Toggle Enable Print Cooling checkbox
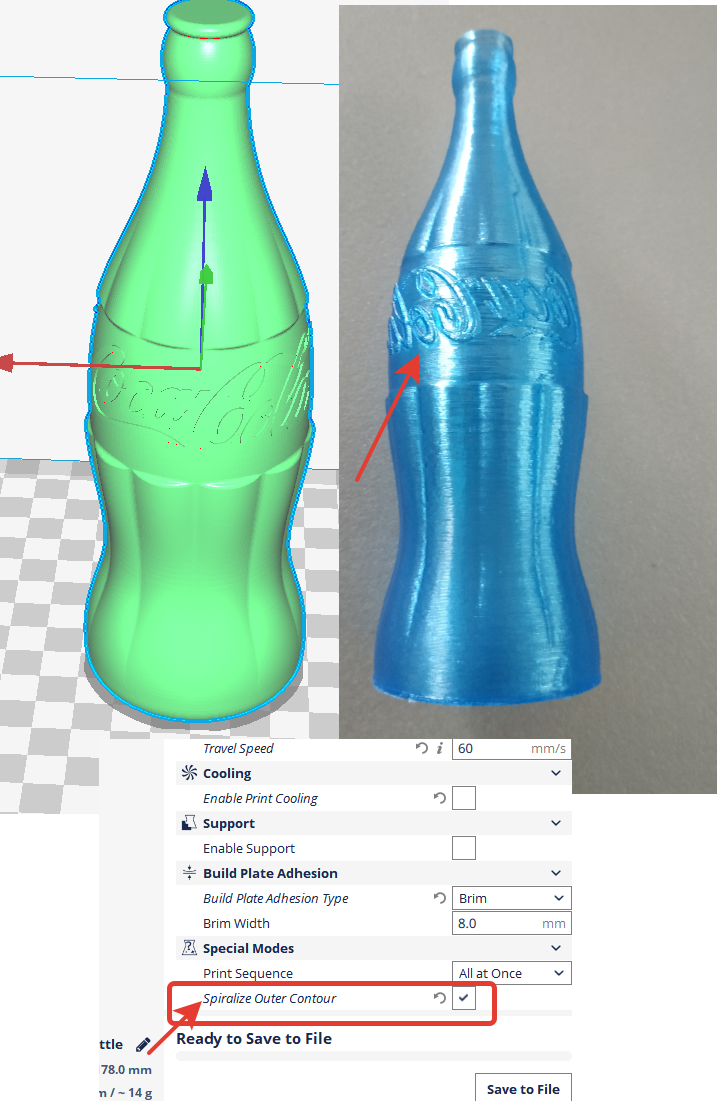Image resolution: width=718 pixels, height=1102 pixels. (464, 798)
